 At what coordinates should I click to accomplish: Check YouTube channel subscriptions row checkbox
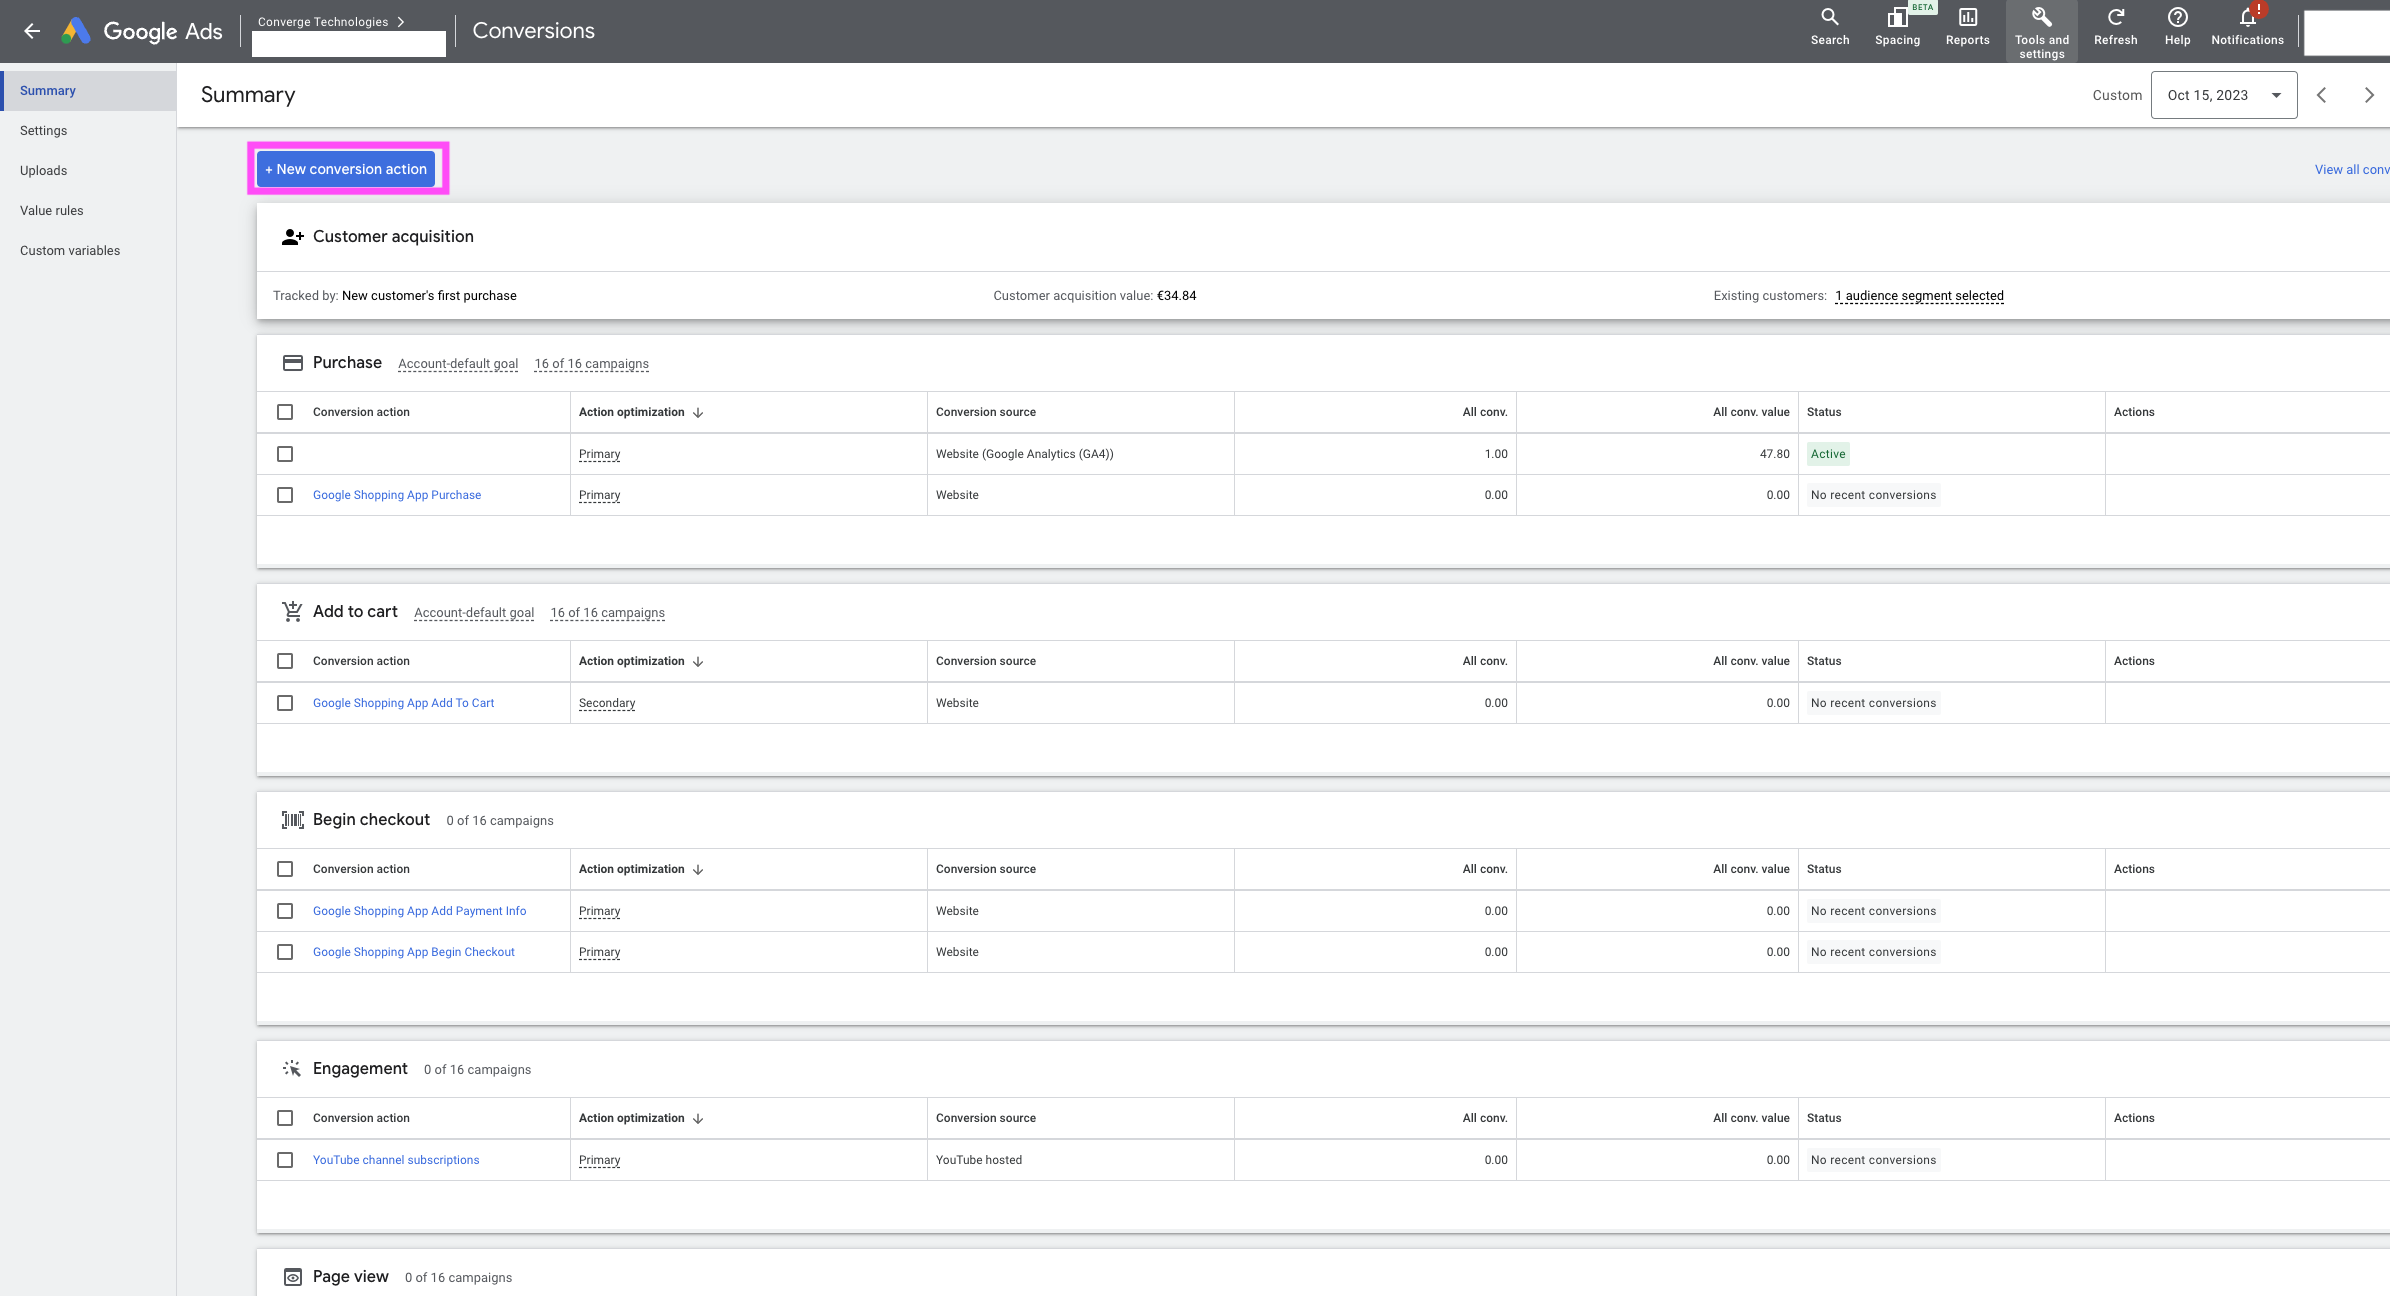tap(285, 1160)
